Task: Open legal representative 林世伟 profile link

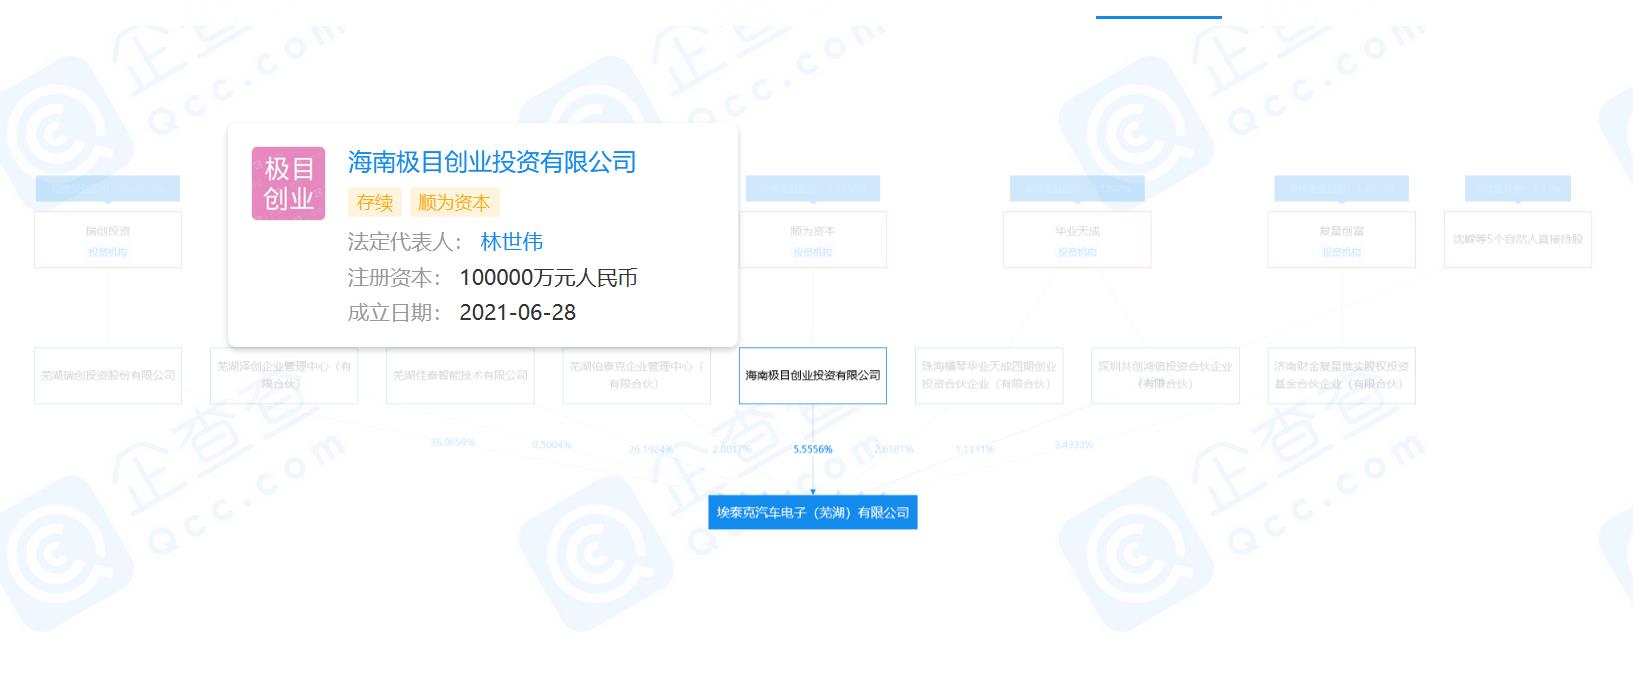Action: click(512, 242)
